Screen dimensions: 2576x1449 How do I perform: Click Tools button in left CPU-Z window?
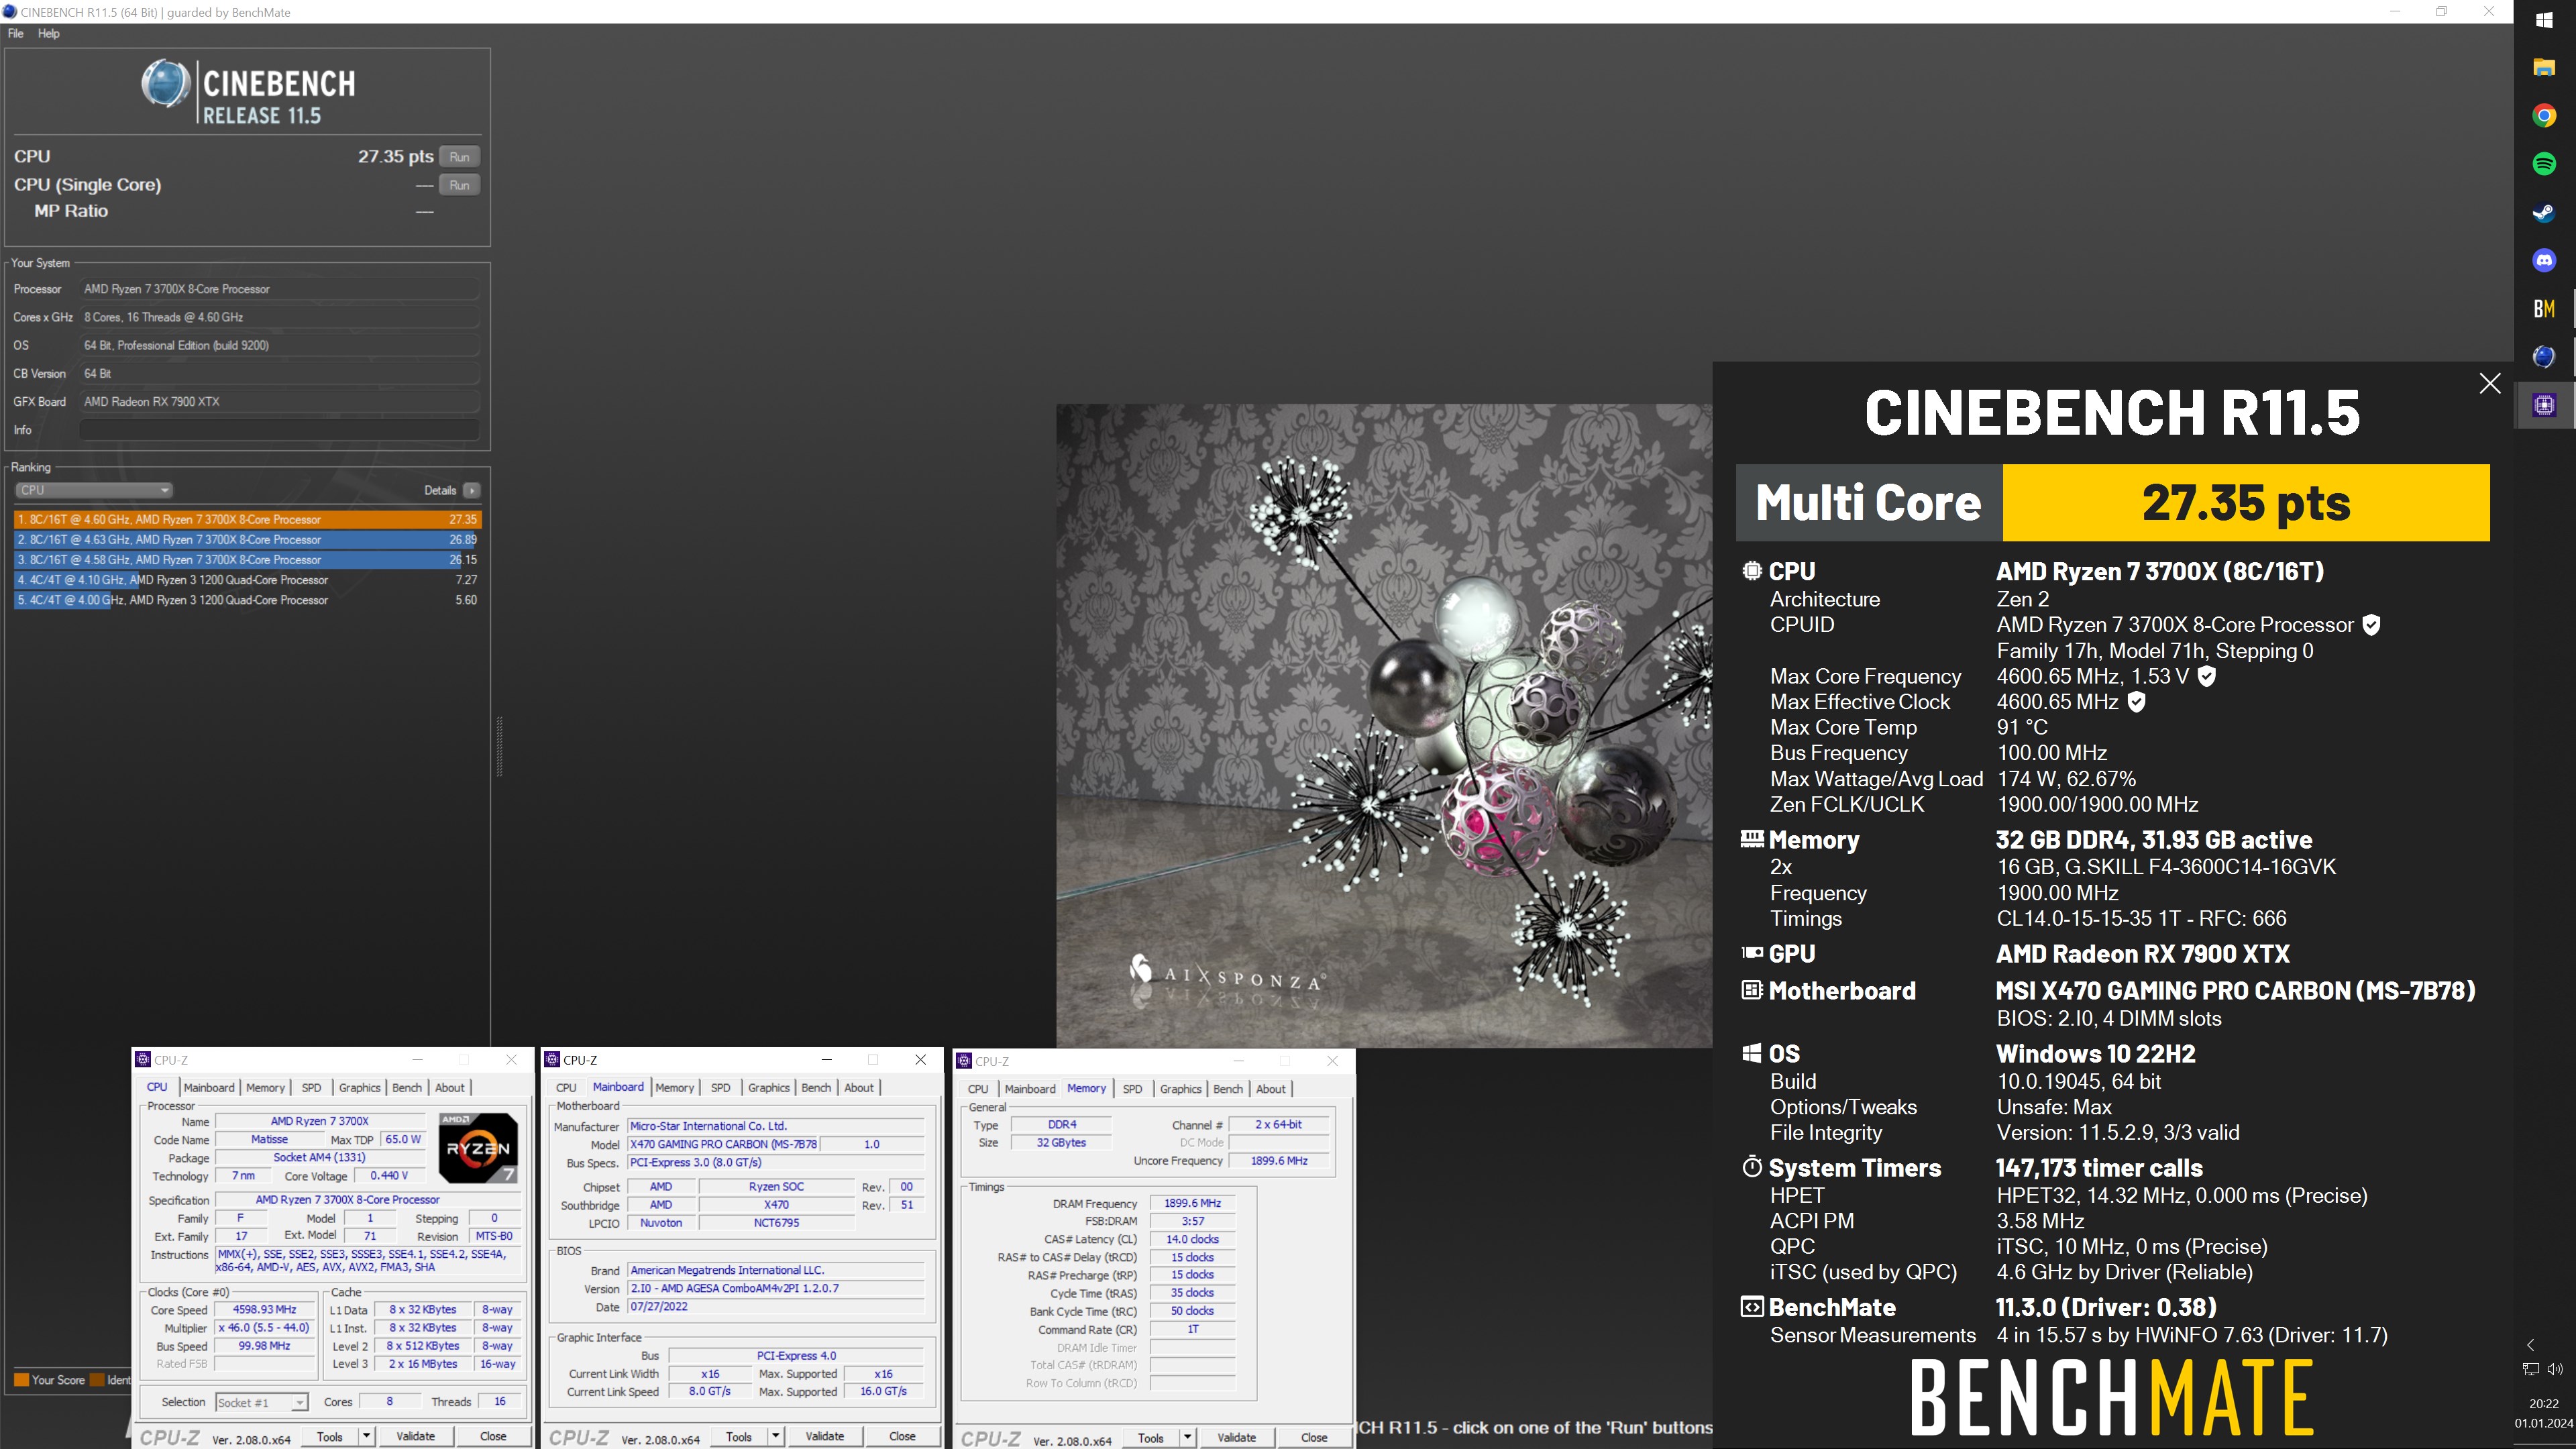coord(330,1436)
